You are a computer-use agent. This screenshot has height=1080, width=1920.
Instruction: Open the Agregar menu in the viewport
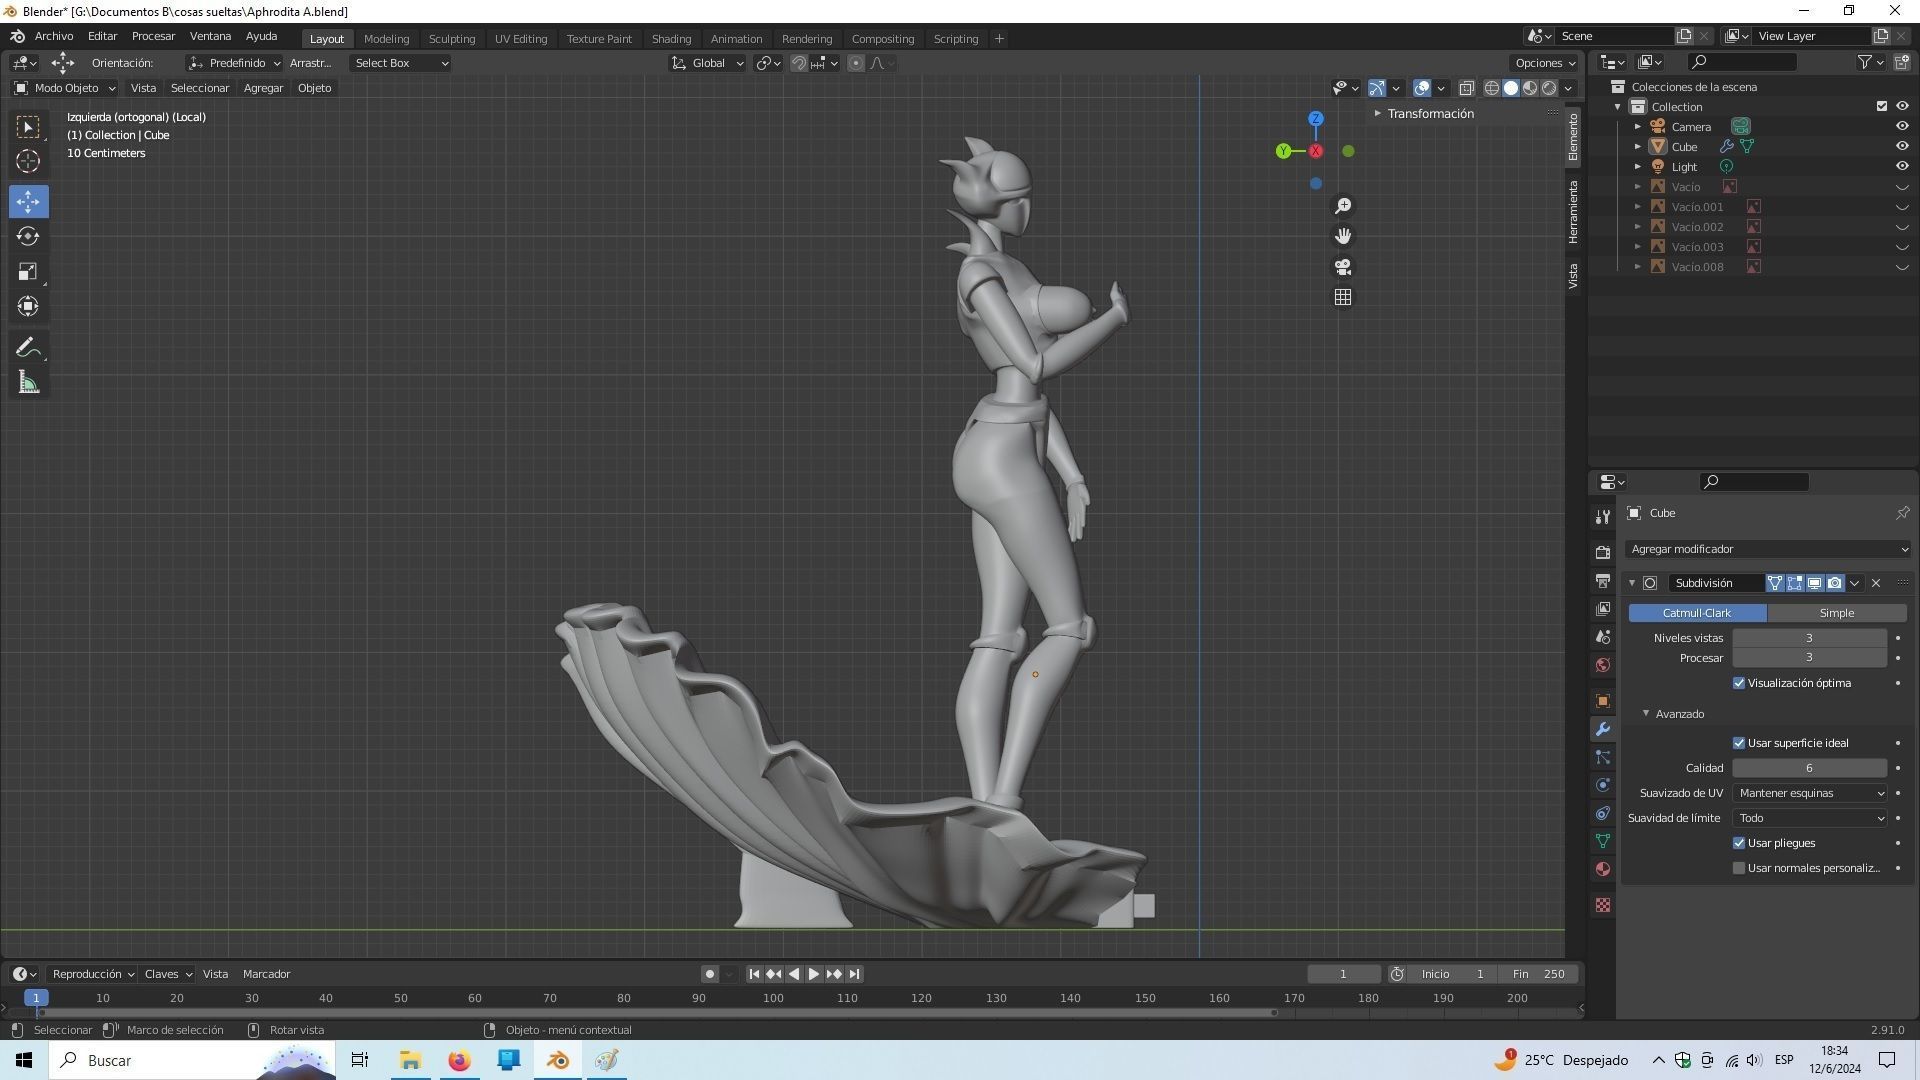point(263,88)
